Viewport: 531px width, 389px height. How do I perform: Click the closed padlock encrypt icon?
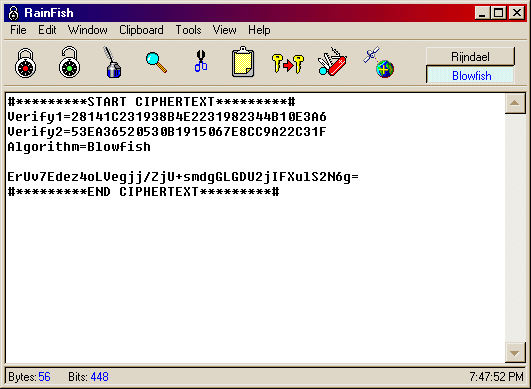click(25, 63)
